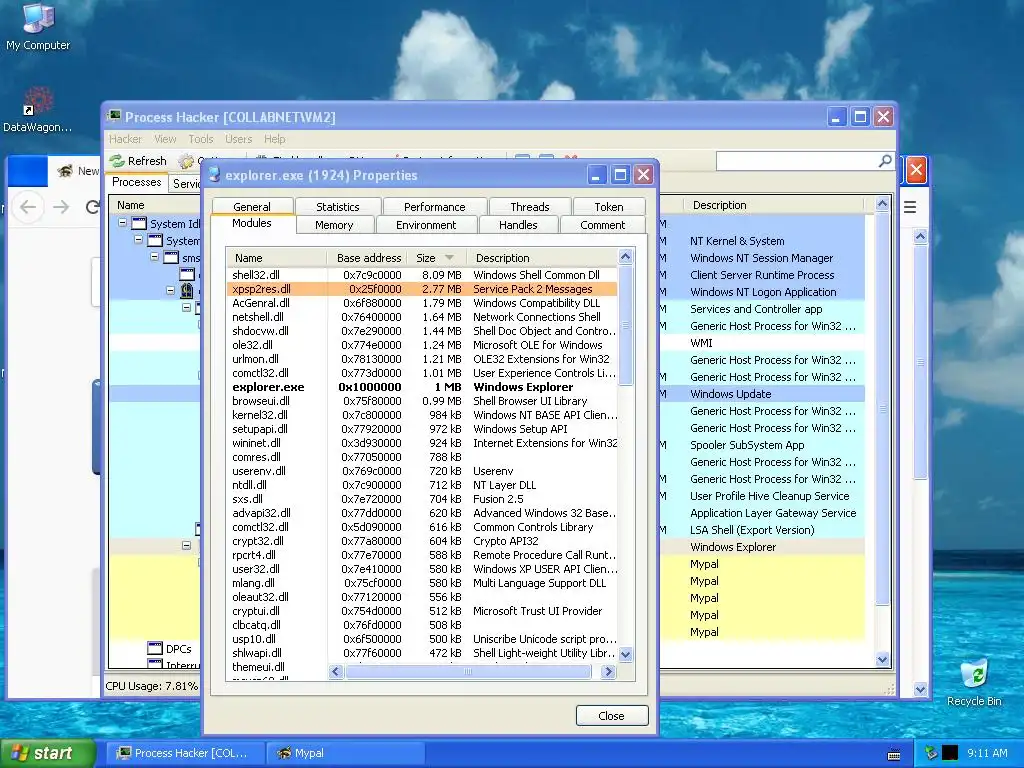Select the Processes tab in Process Hacker

coord(136,182)
